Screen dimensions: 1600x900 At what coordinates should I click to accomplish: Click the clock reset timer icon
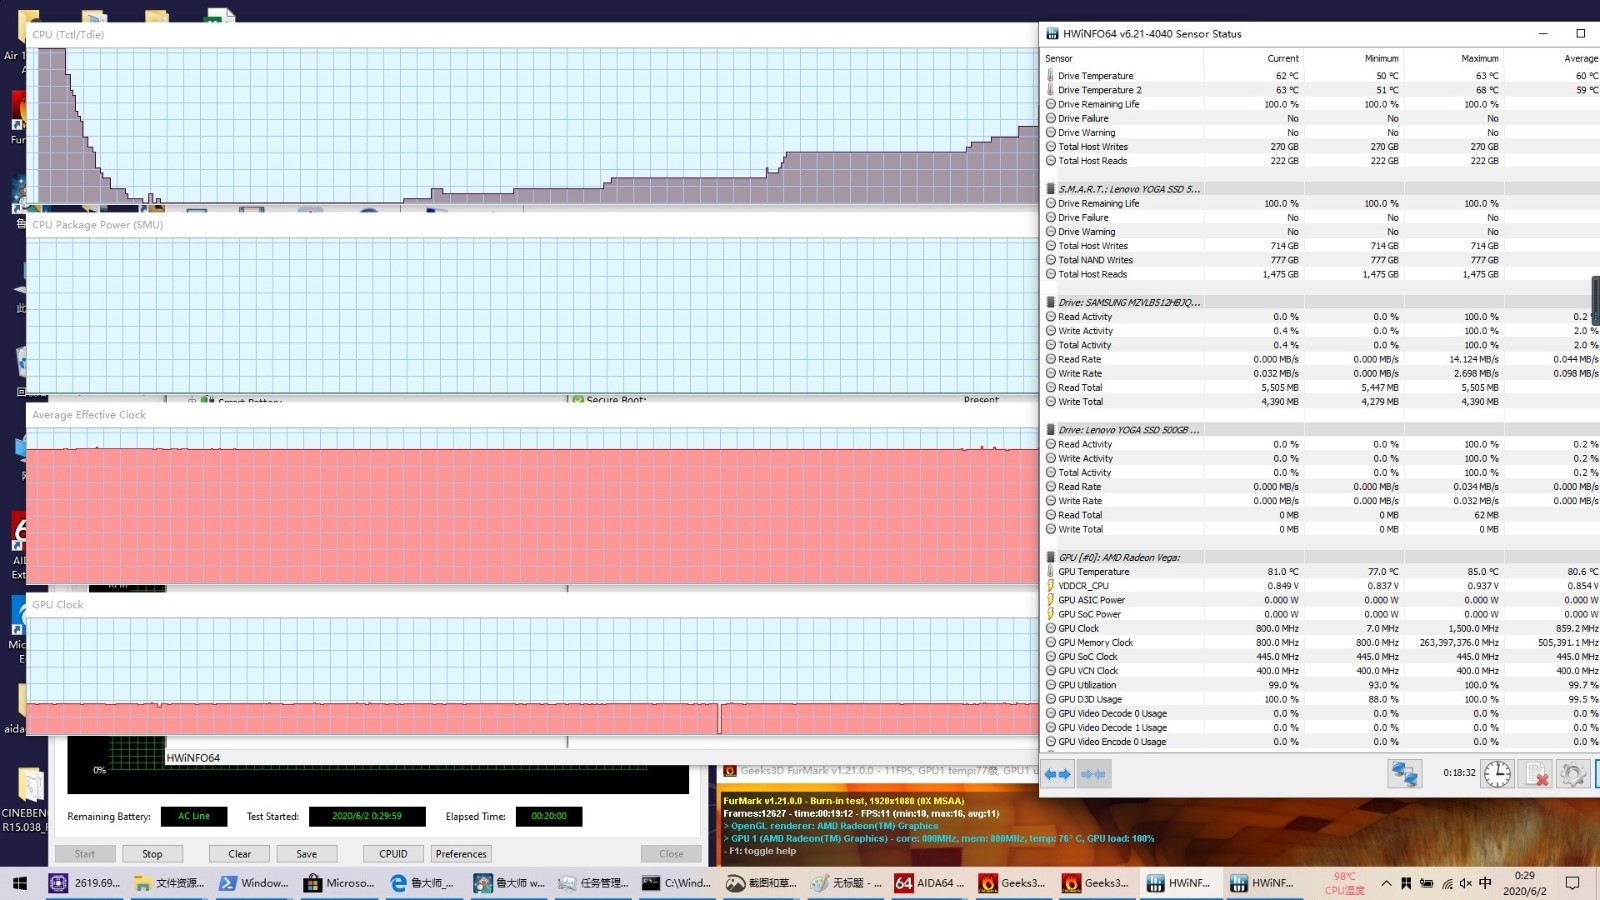pyautogui.click(x=1497, y=774)
